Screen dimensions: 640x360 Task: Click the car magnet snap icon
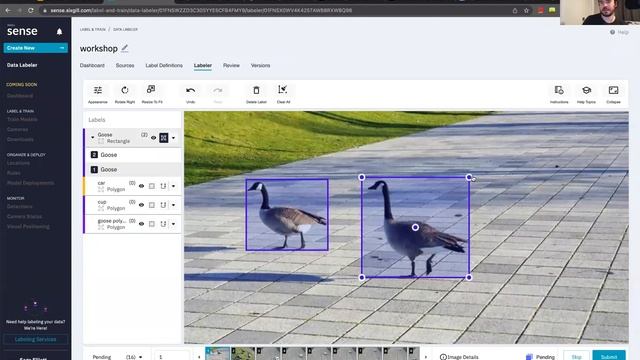point(163,186)
